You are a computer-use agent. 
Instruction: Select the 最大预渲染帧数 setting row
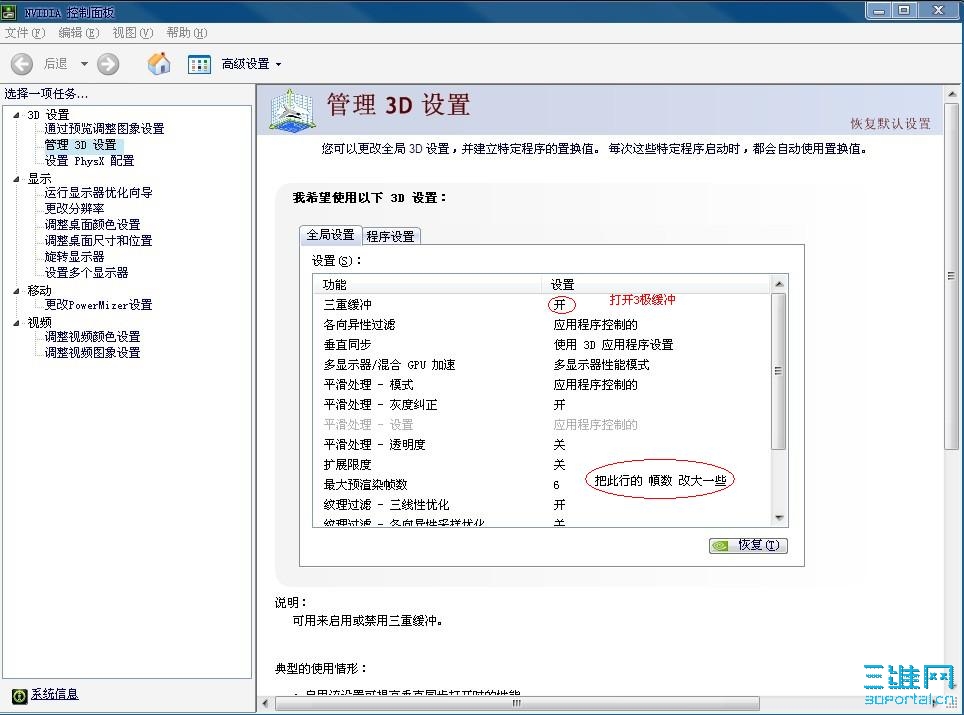542,484
